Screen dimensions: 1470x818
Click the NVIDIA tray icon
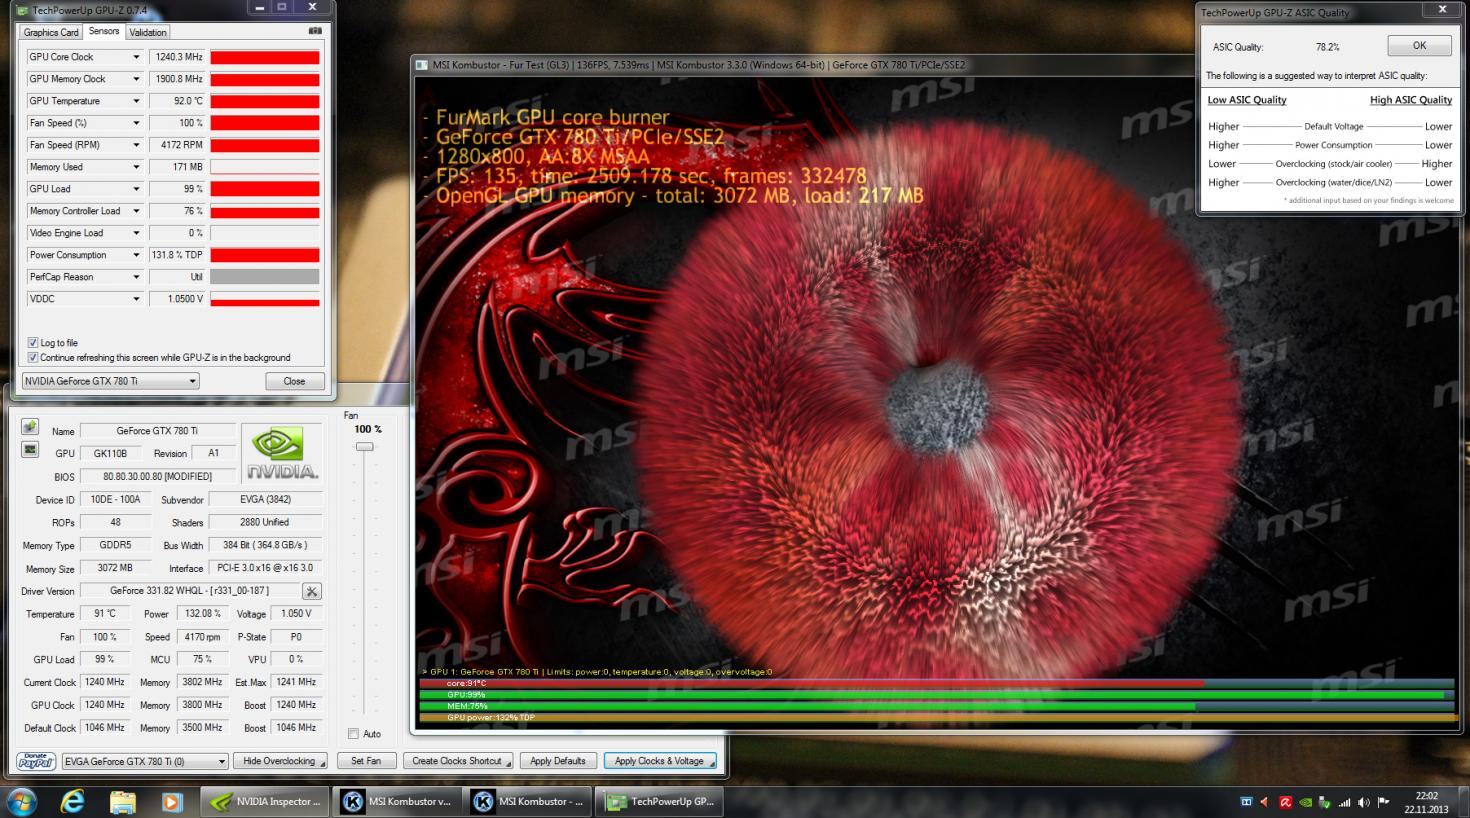pyautogui.click(x=1305, y=801)
